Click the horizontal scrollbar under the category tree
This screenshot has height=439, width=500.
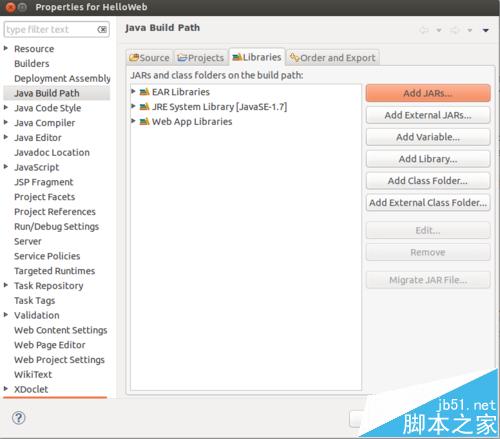click(55, 397)
